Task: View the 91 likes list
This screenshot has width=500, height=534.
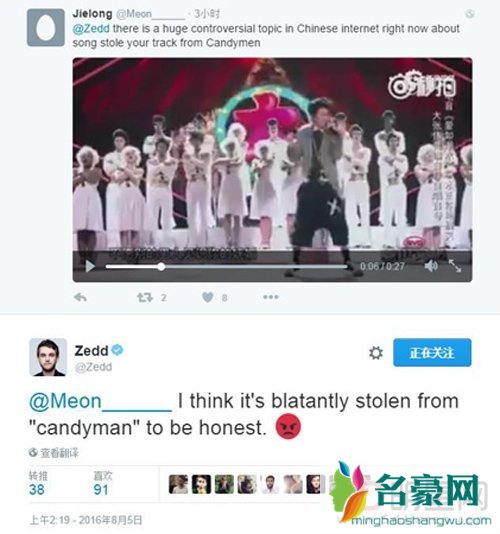Action: [x=102, y=483]
